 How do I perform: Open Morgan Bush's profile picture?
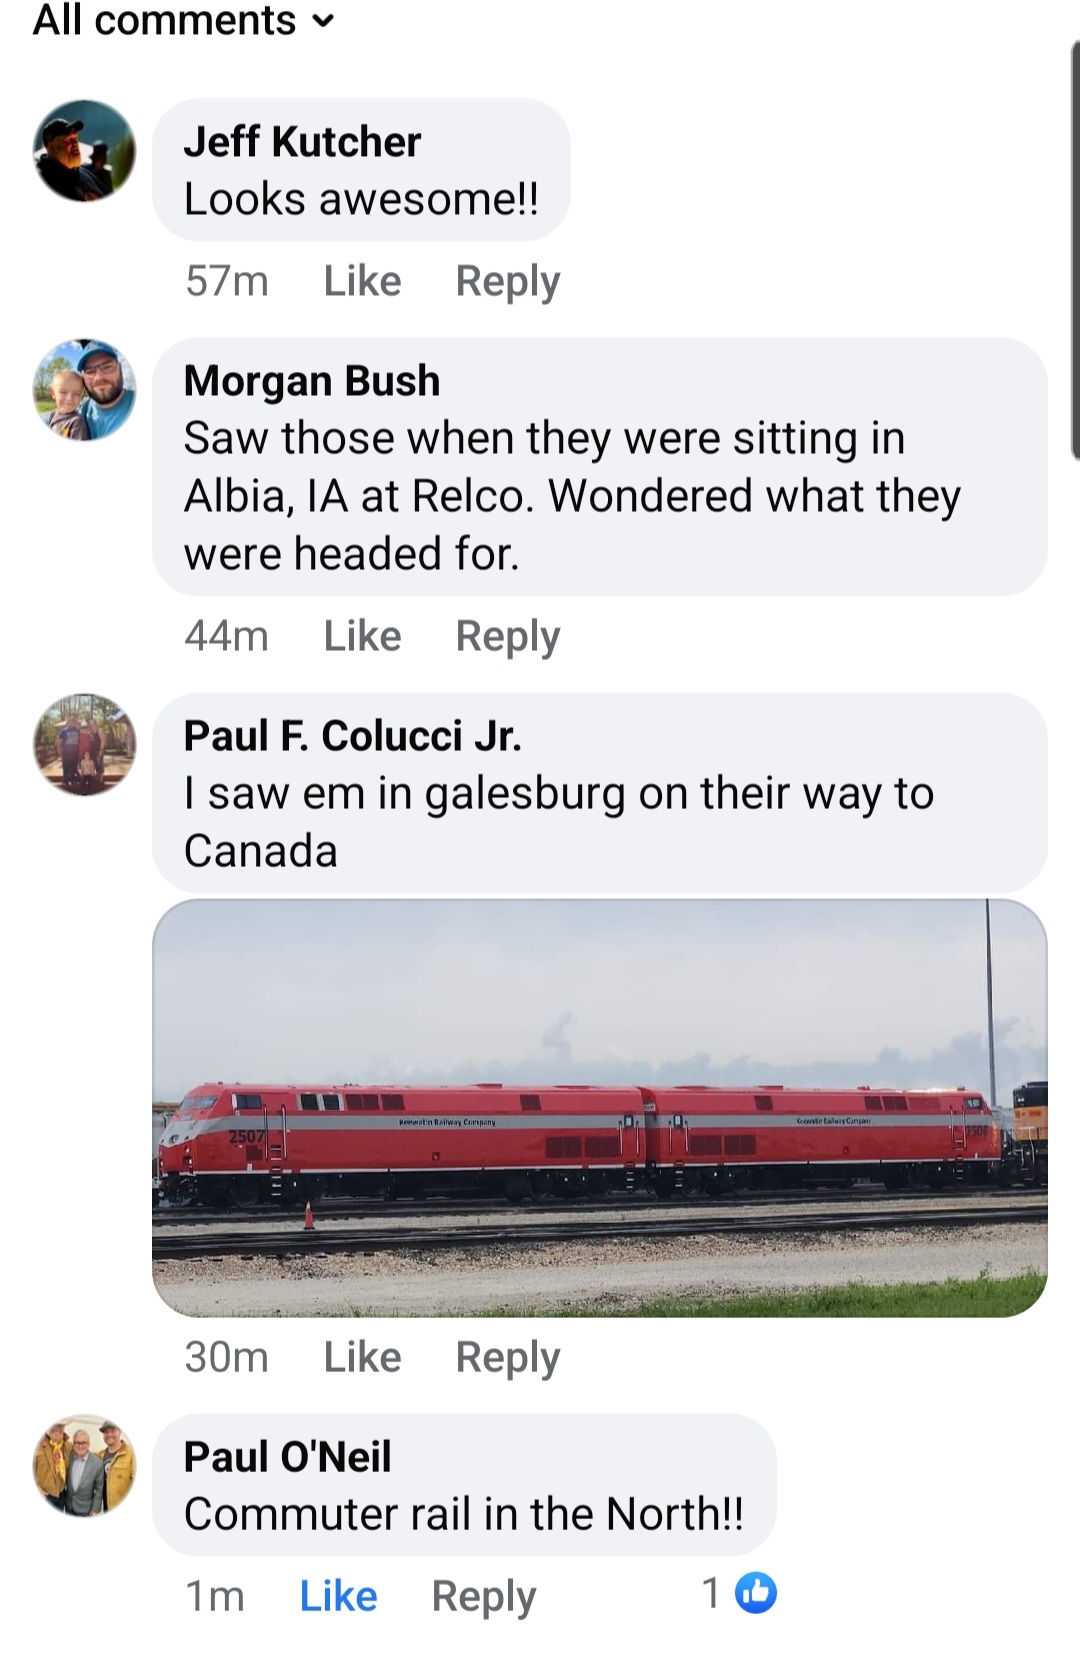[x=85, y=390]
